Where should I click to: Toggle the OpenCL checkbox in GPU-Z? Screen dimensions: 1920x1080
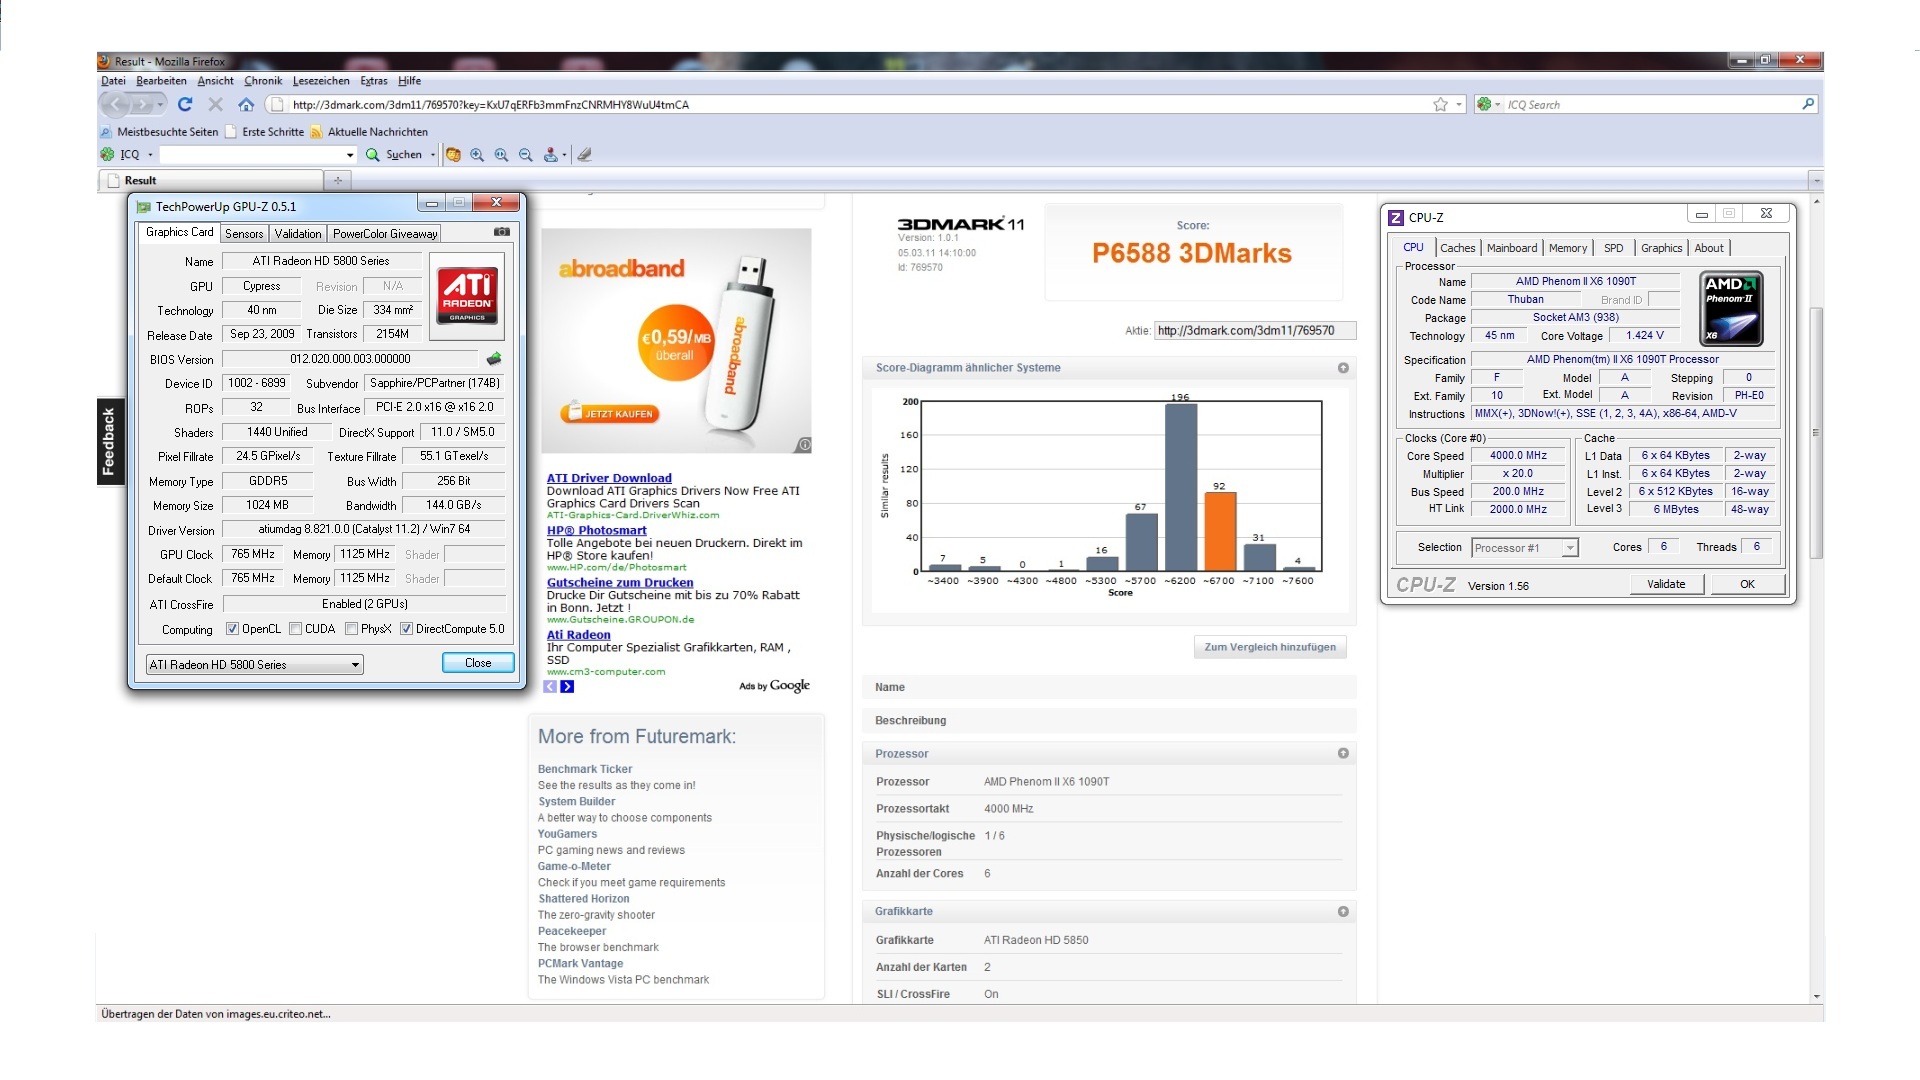(x=232, y=629)
